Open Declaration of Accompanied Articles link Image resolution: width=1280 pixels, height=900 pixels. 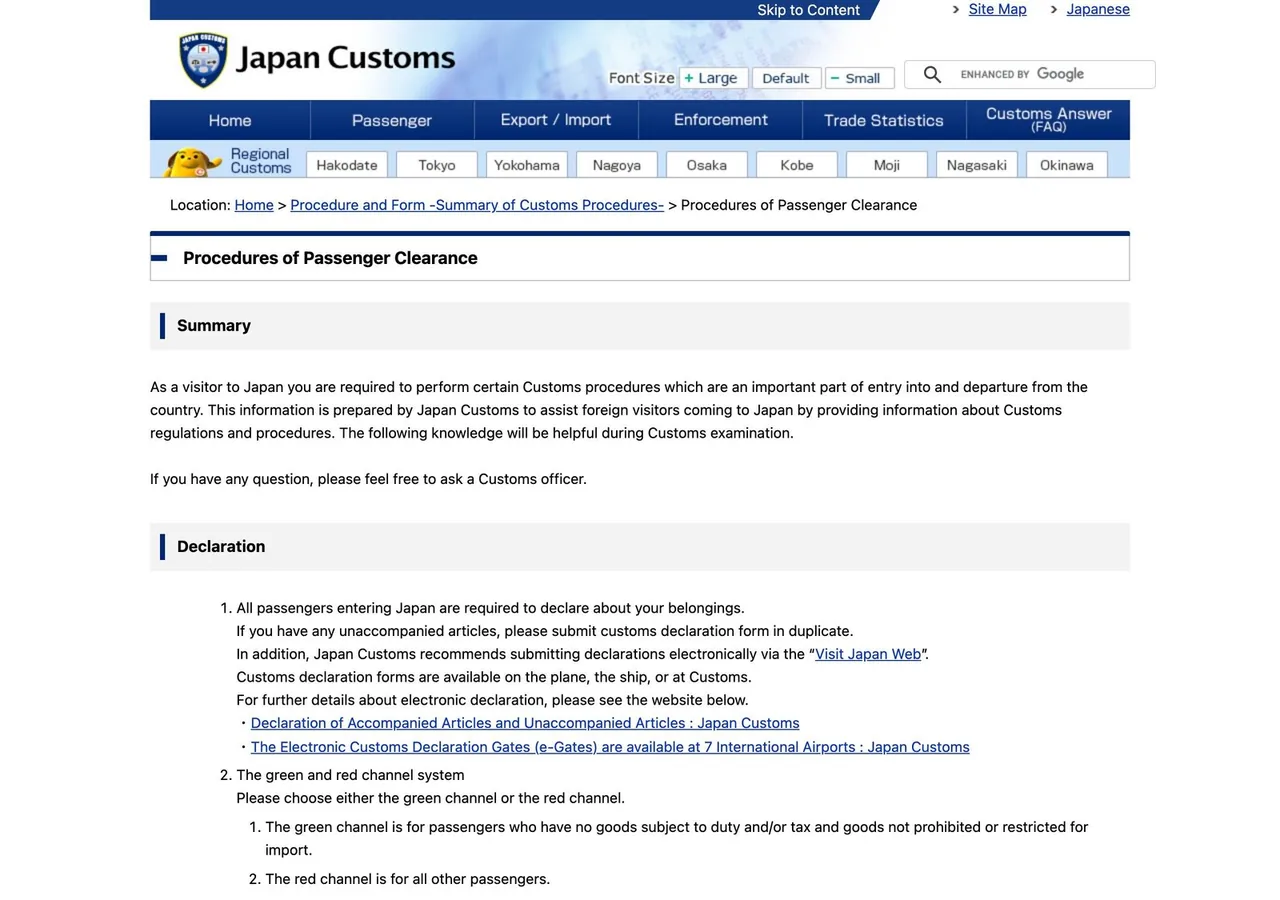525,723
